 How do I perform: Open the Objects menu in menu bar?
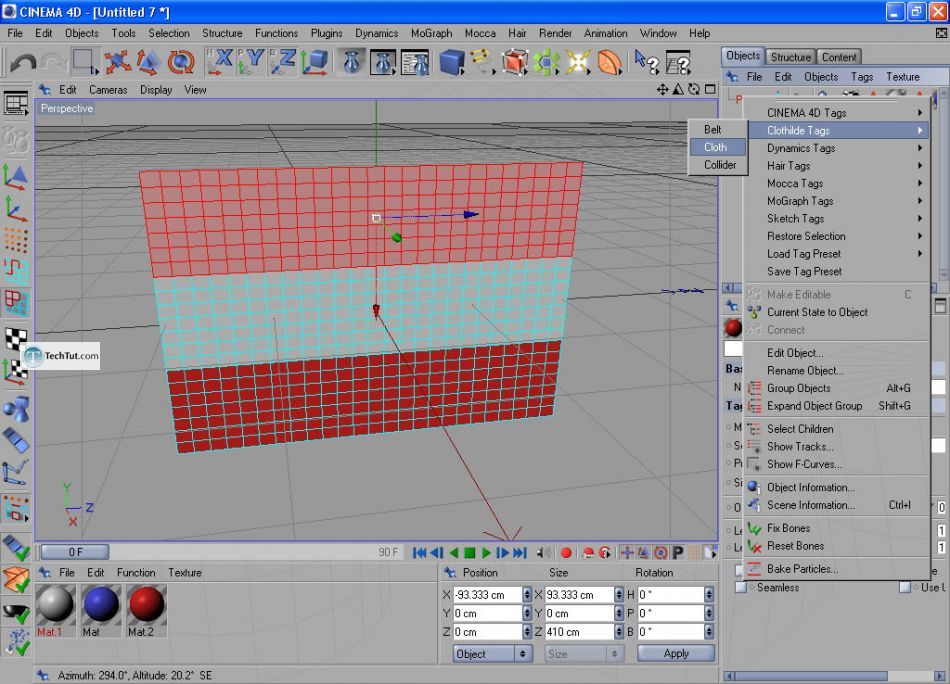(x=81, y=33)
